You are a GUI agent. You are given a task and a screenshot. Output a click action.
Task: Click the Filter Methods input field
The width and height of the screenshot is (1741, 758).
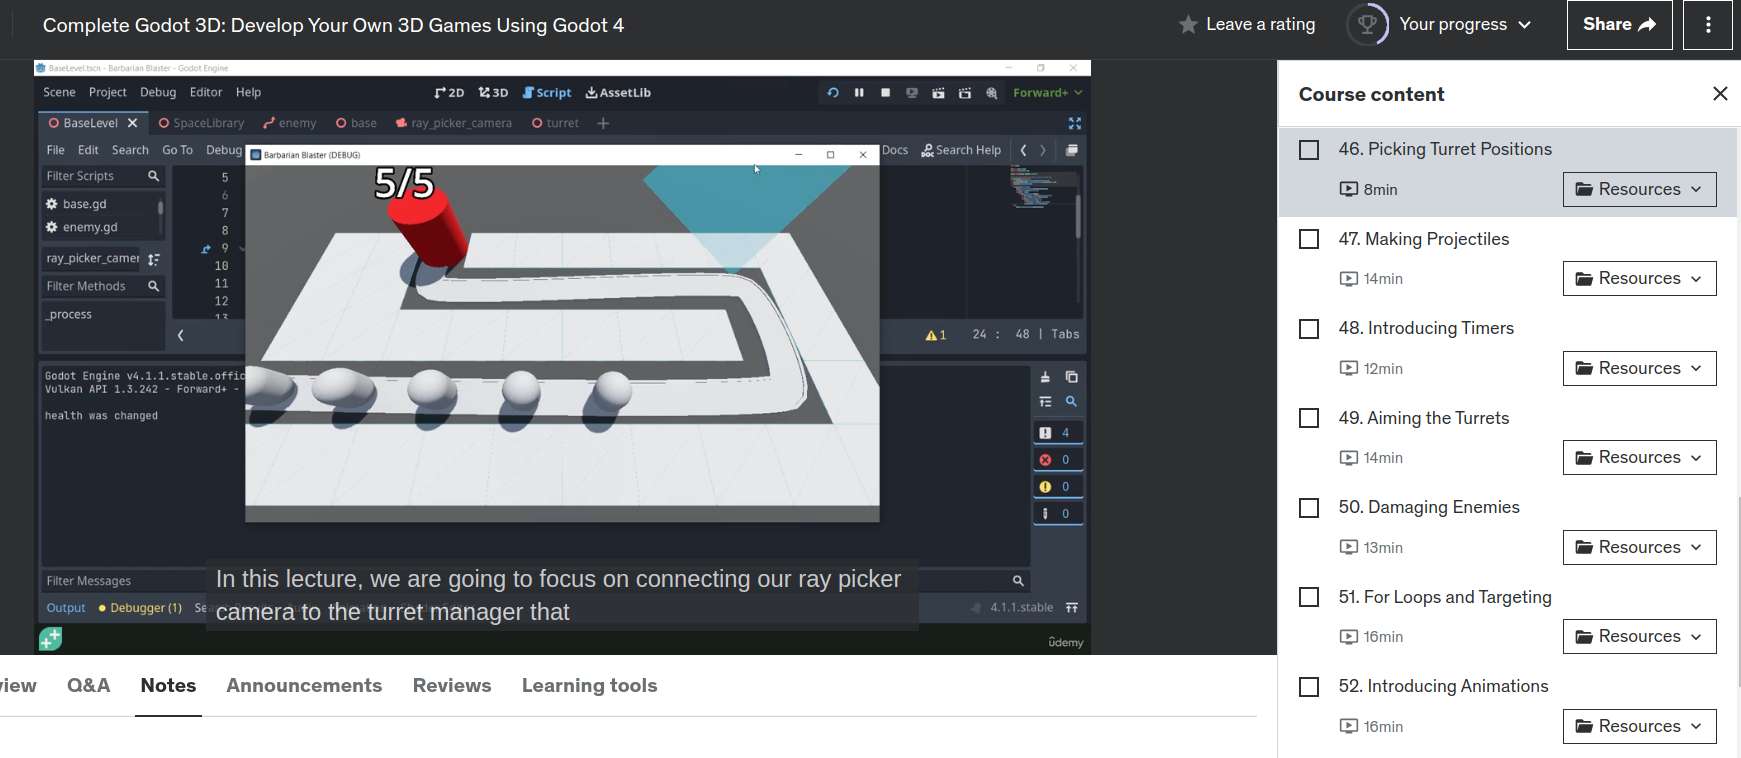pos(93,286)
